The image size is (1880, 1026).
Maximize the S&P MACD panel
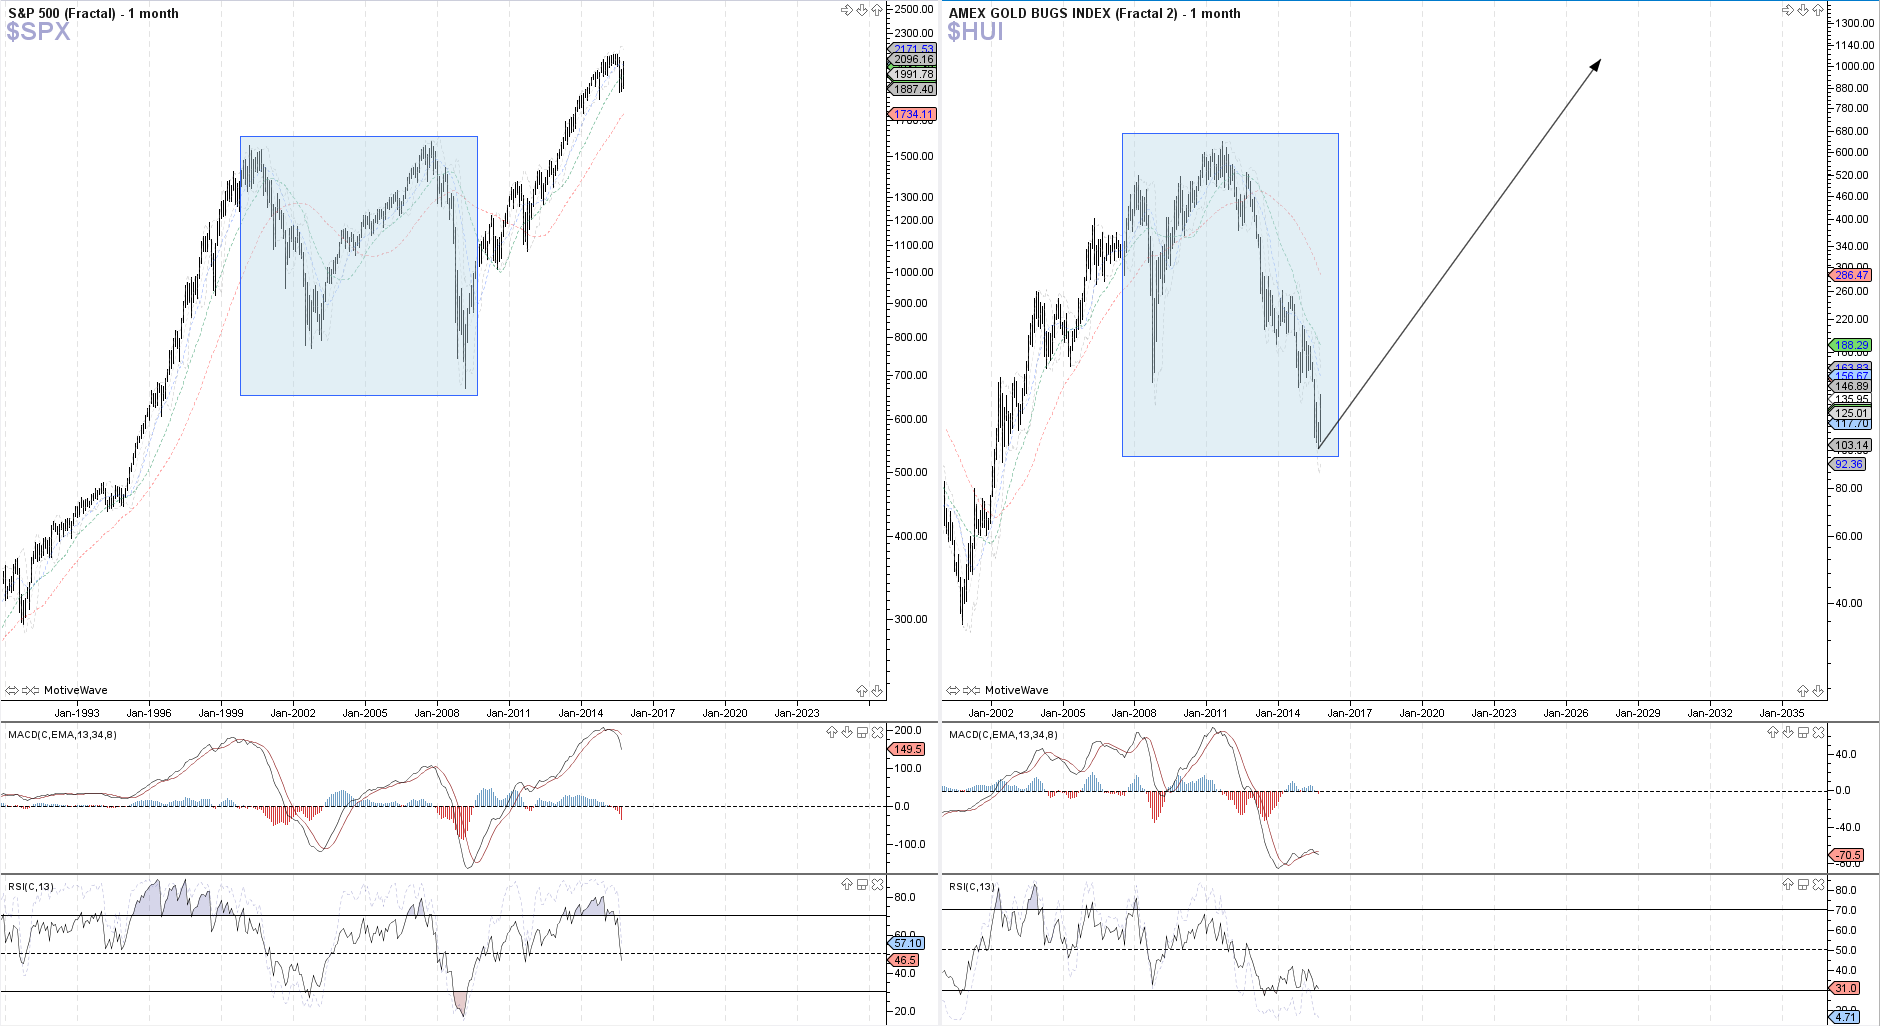tap(862, 732)
